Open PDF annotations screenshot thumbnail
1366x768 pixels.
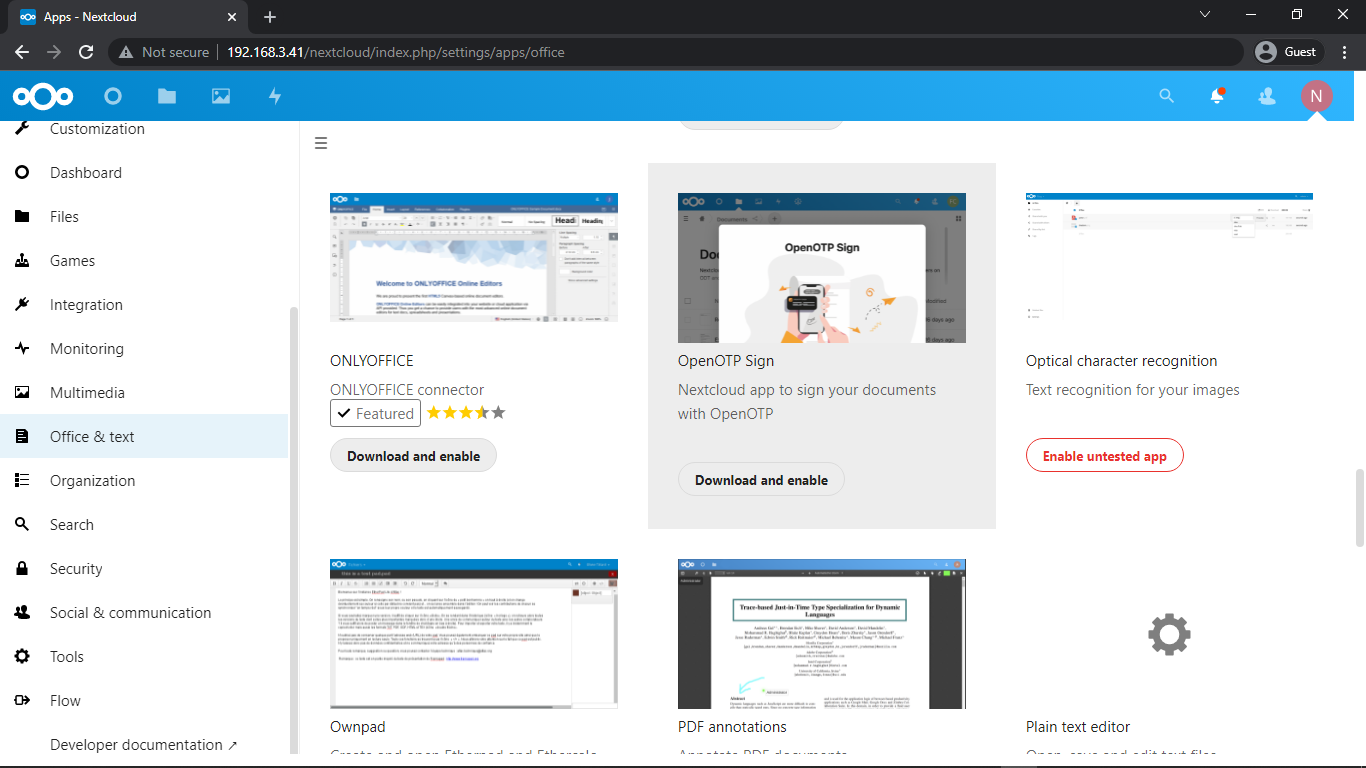pyautogui.click(x=822, y=634)
